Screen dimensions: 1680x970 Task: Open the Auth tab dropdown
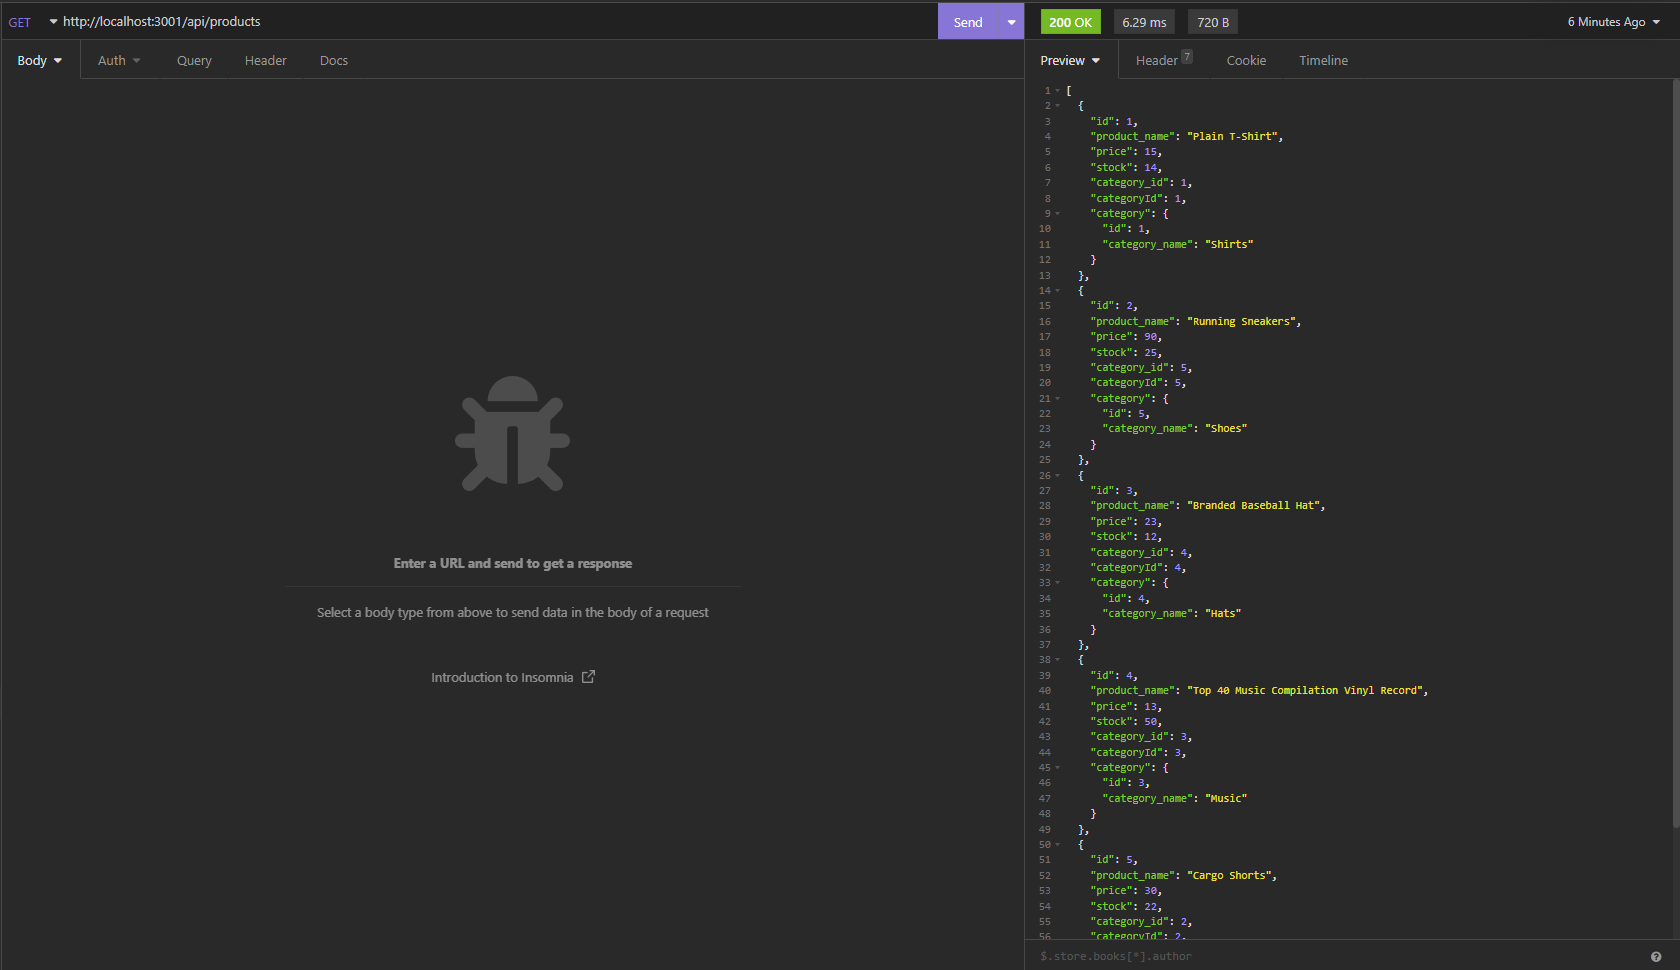[x=119, y=61]
